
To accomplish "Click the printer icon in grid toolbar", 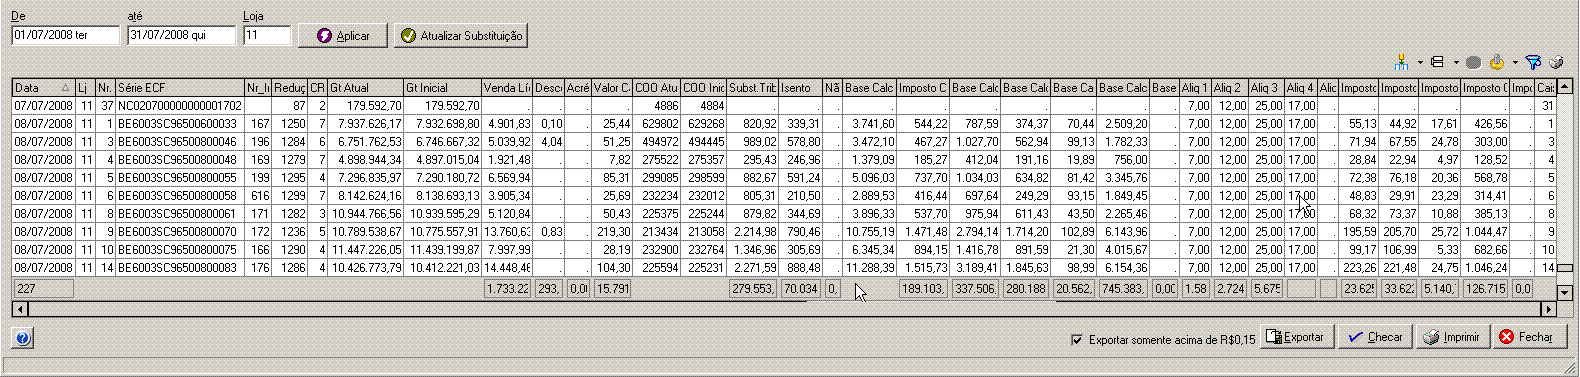I will click(1556, 62).
